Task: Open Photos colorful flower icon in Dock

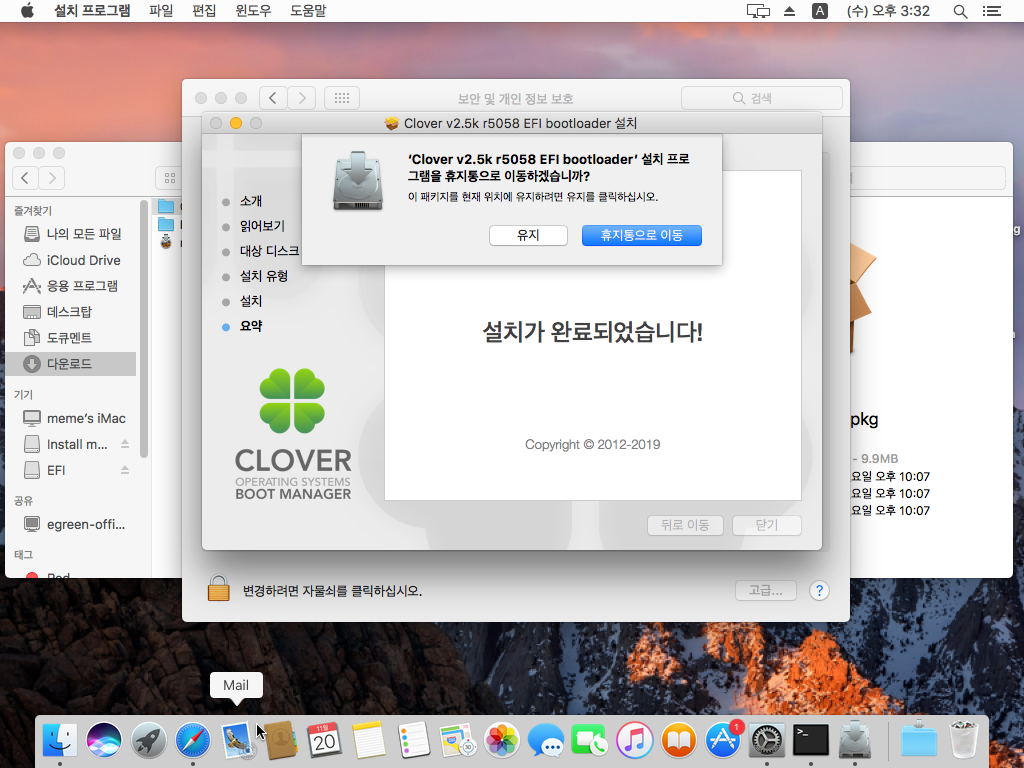Action: (502, 741)
